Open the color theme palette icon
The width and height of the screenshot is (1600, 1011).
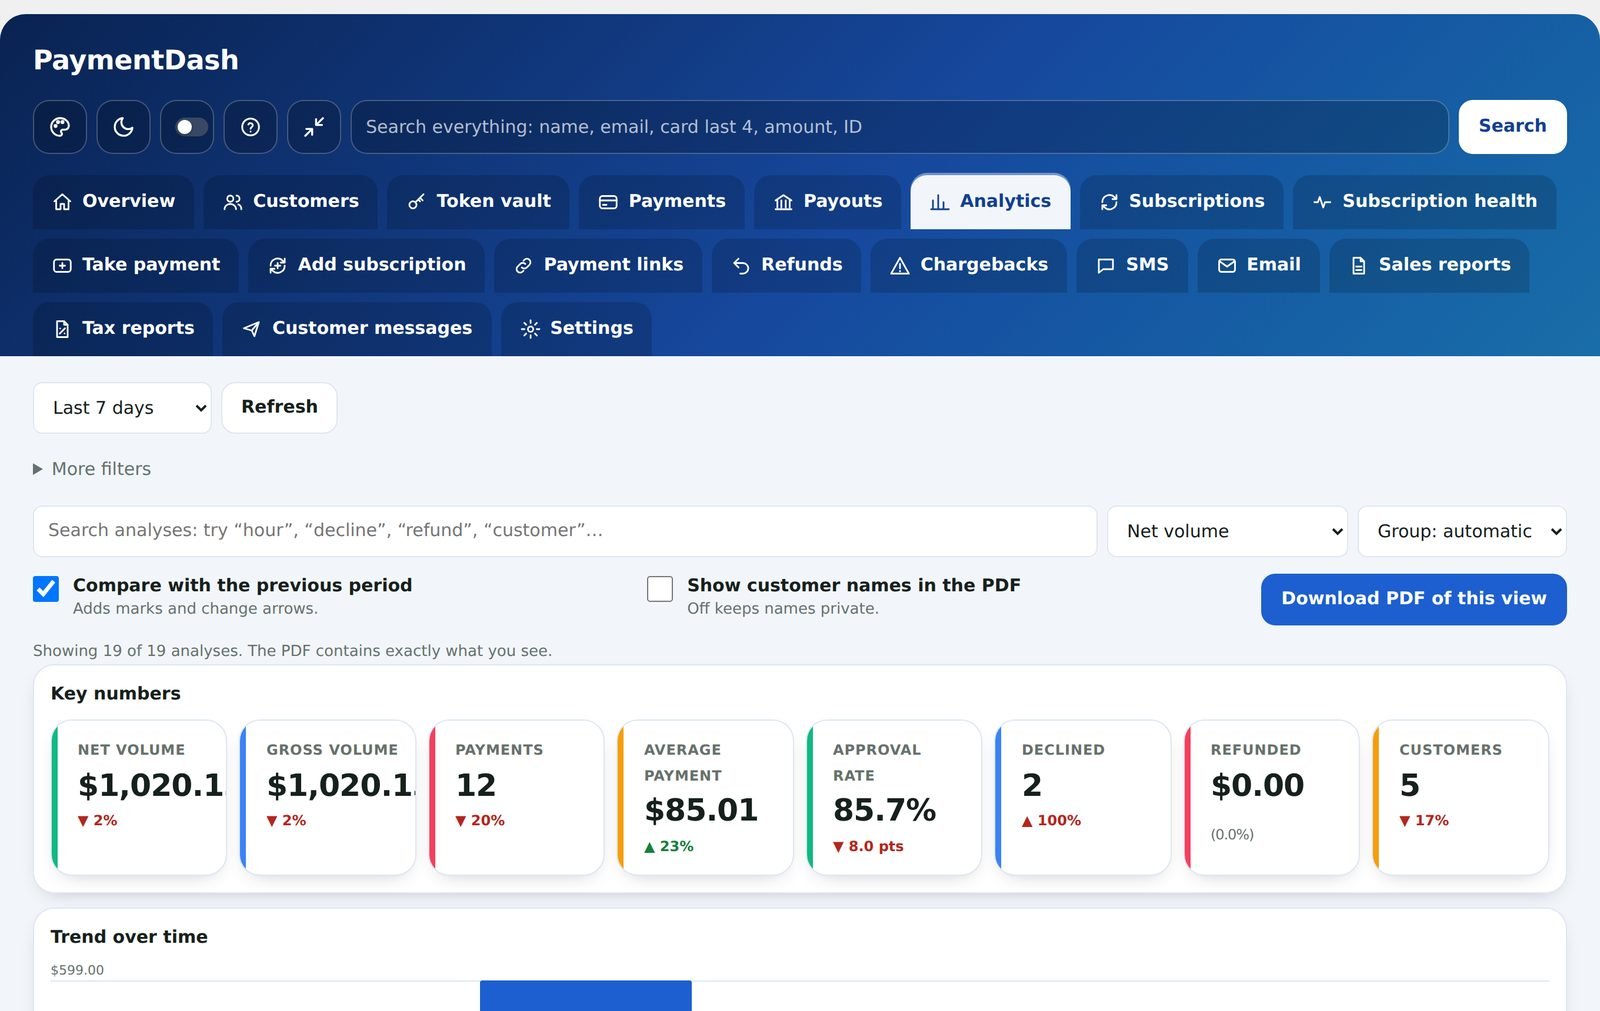coord(60,127)
